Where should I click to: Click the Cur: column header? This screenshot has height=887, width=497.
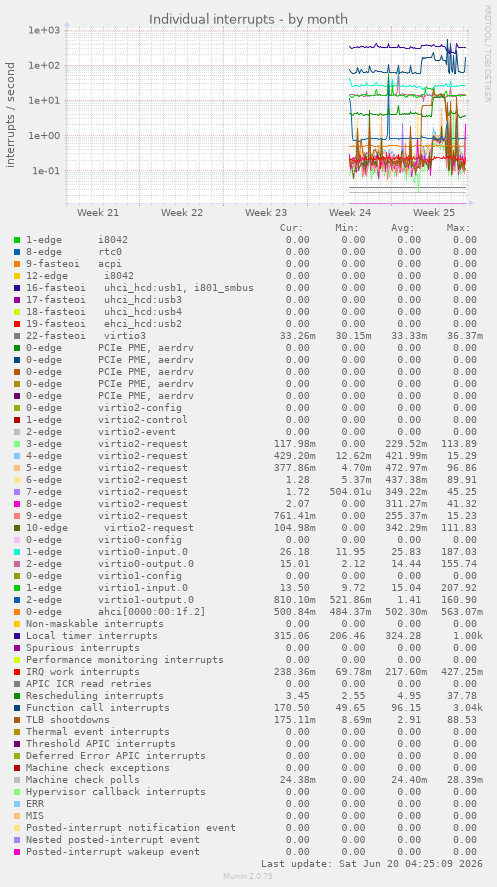pyautogui.click(x=291, y=228)
